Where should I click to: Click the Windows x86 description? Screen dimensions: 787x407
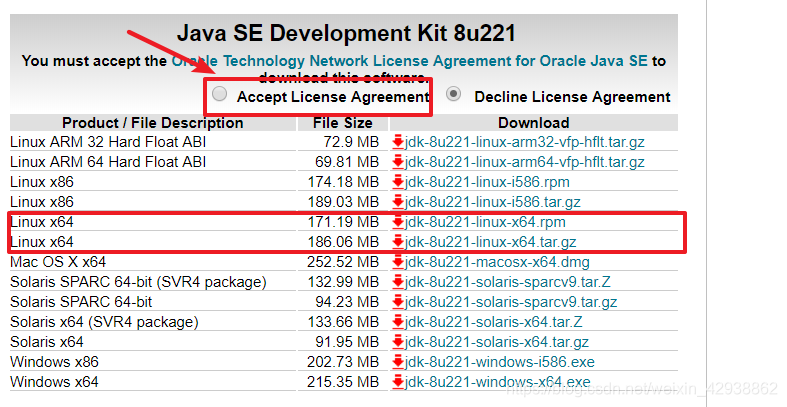pos(54,362)
